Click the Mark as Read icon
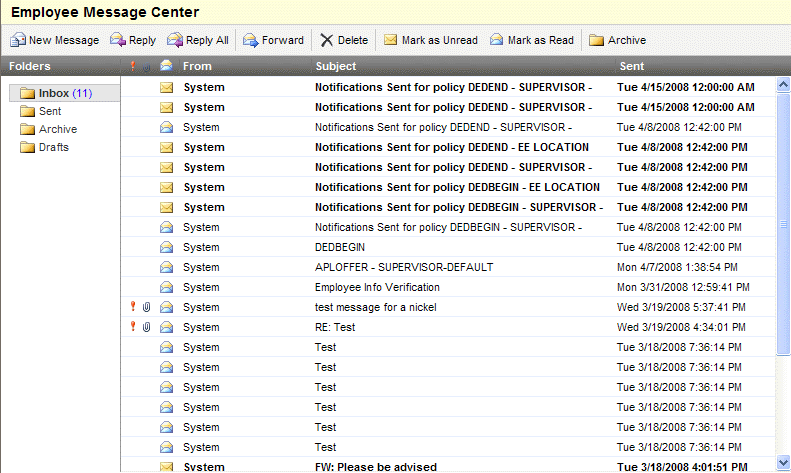Screen dimensions: 791x473 [496, 41]
